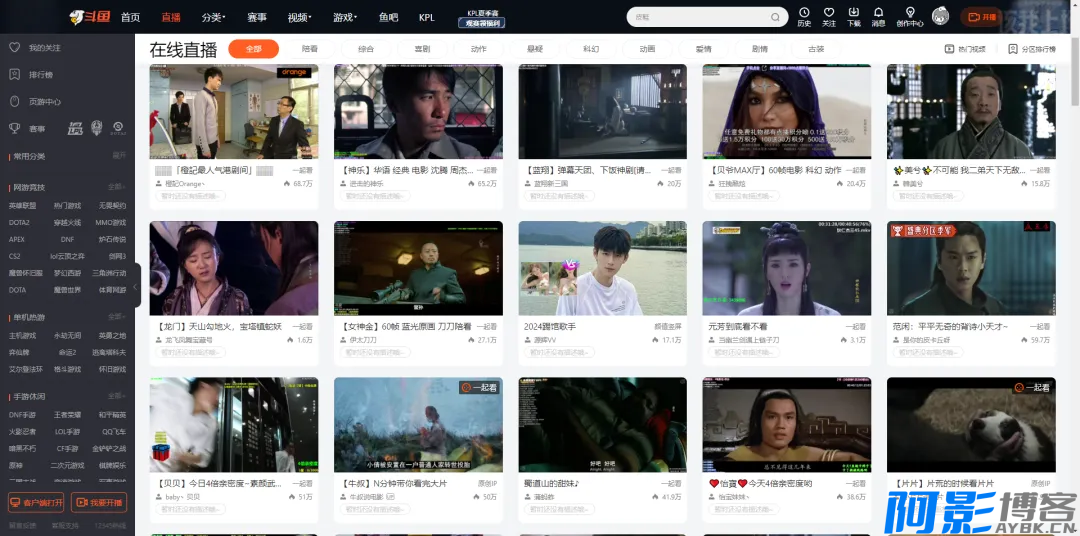Open the 赛事 trophy item in sidebar
This screenshot has height=536, width=1080.
[27, 128]
